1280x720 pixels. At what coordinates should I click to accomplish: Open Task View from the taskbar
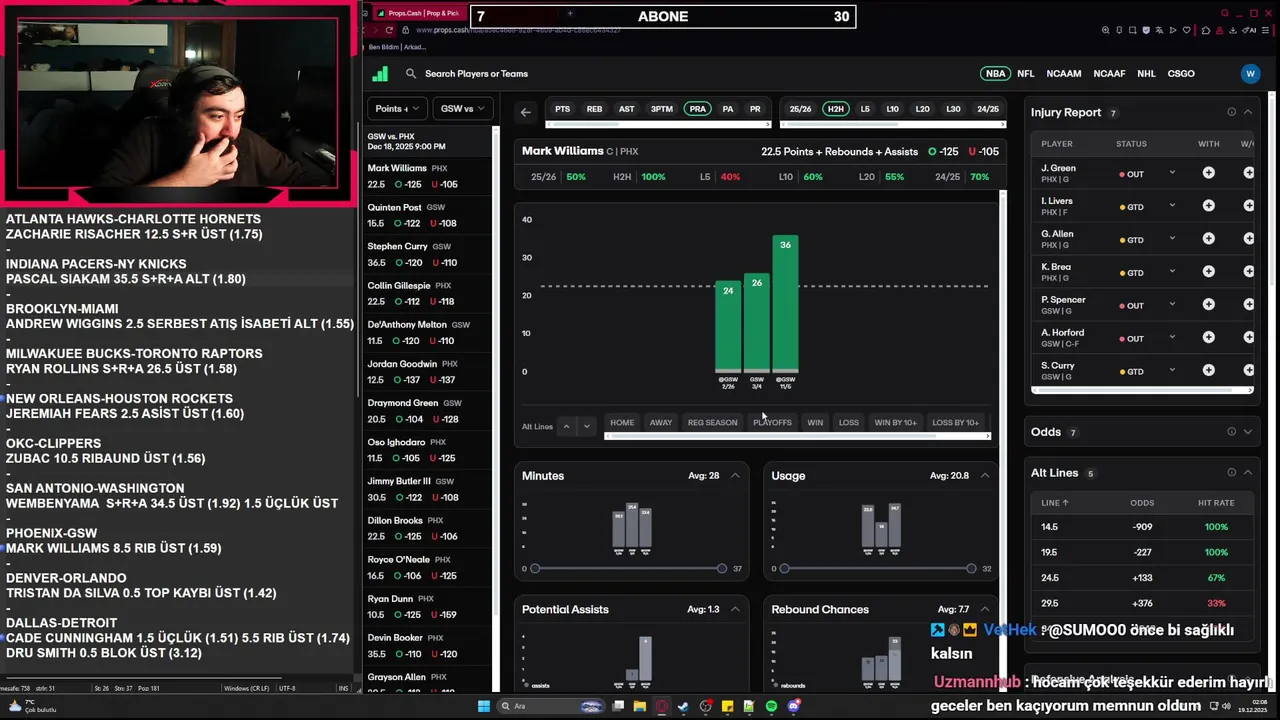618,706
